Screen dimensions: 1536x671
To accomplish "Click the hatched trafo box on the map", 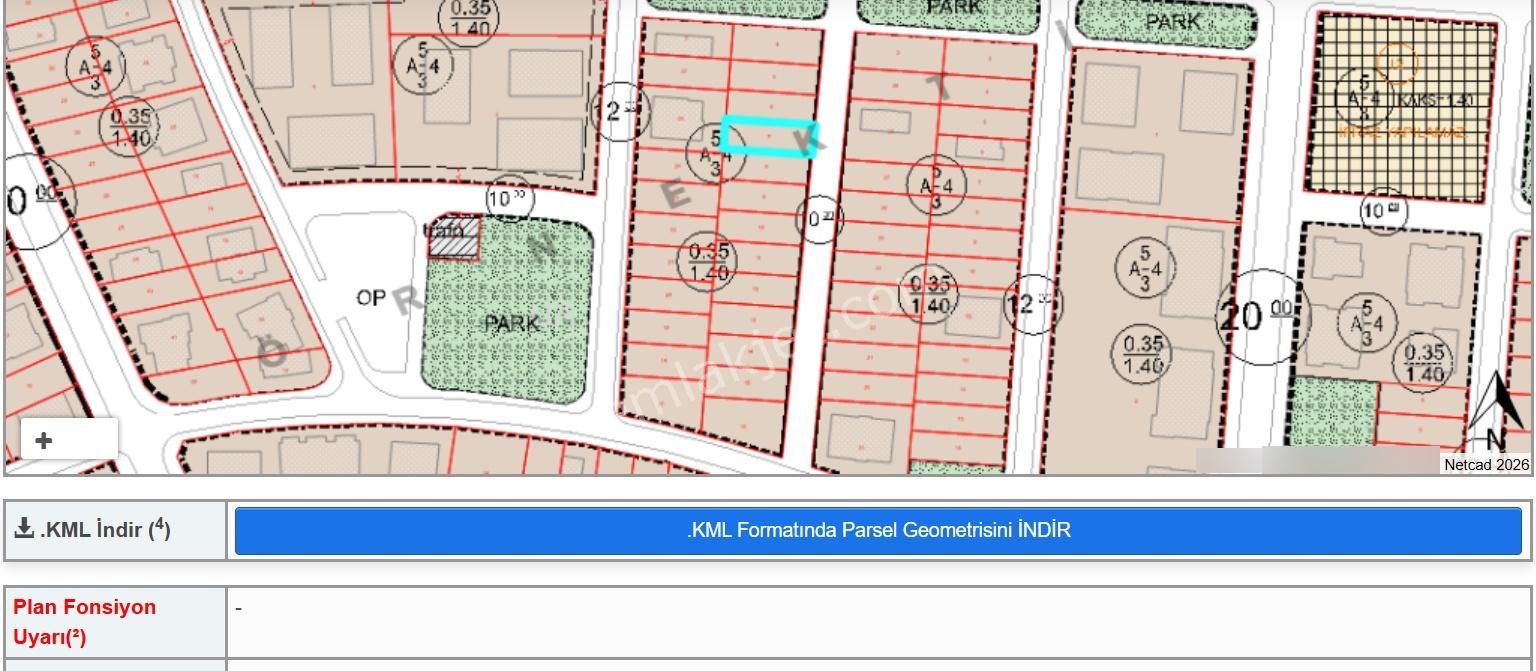I will coord(454,236).
